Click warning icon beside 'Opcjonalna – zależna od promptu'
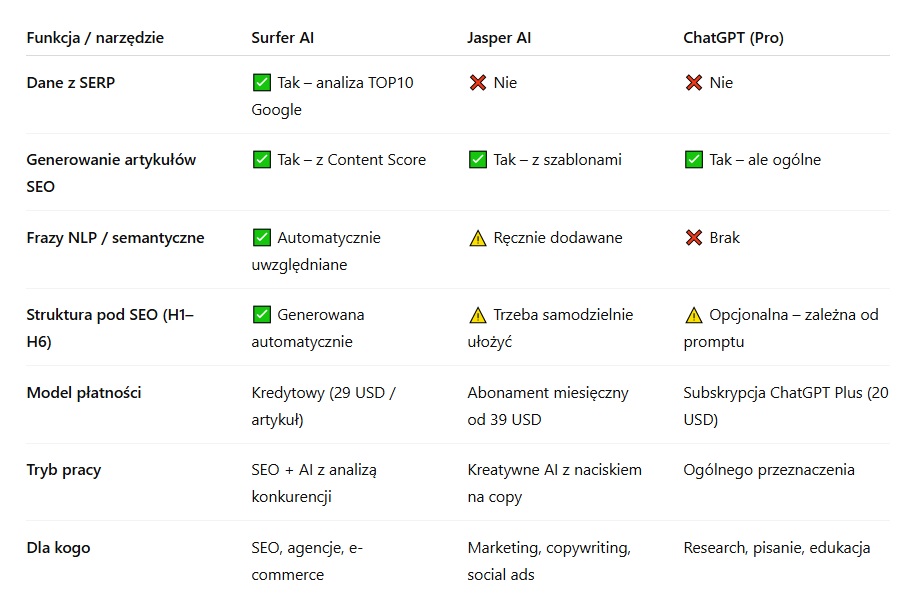 (x=693, y=315)
